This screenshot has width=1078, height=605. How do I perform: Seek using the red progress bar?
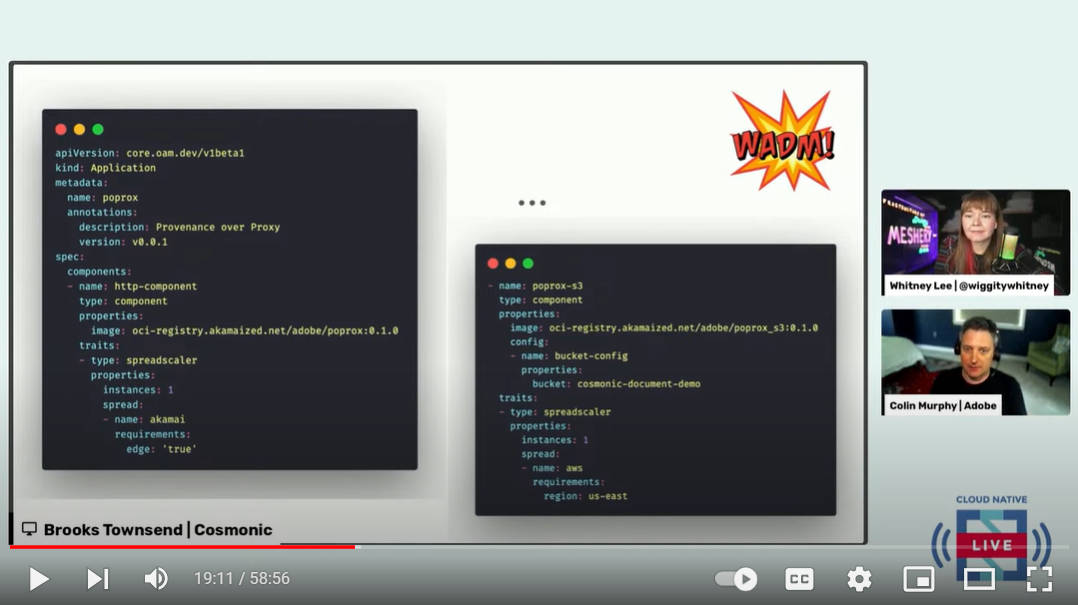[x=182, y=547]
